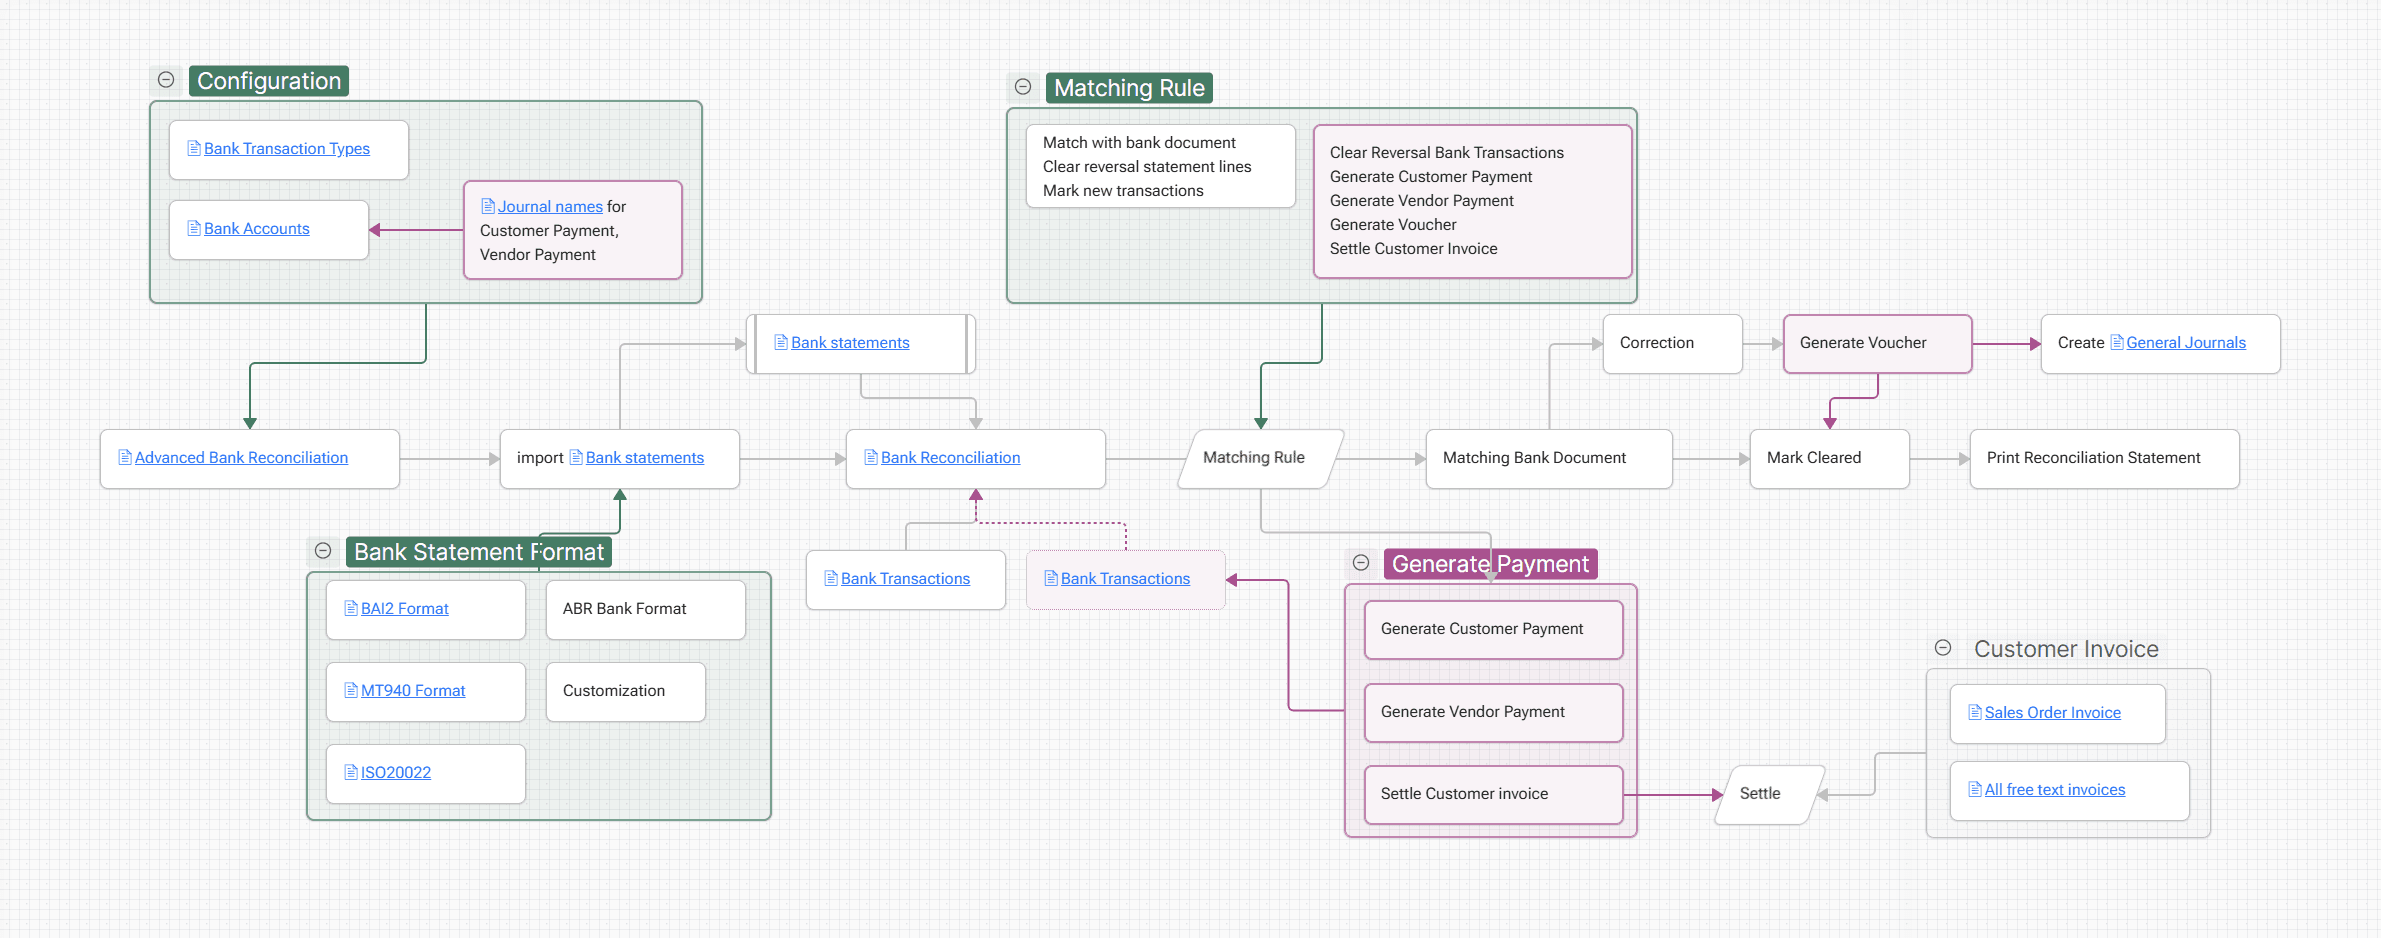Image resolution: width=2381 pixels, height=938 pixels.
Task: Open the Advanced Bank Reconciliation link
Action: [x=241, y=457]
